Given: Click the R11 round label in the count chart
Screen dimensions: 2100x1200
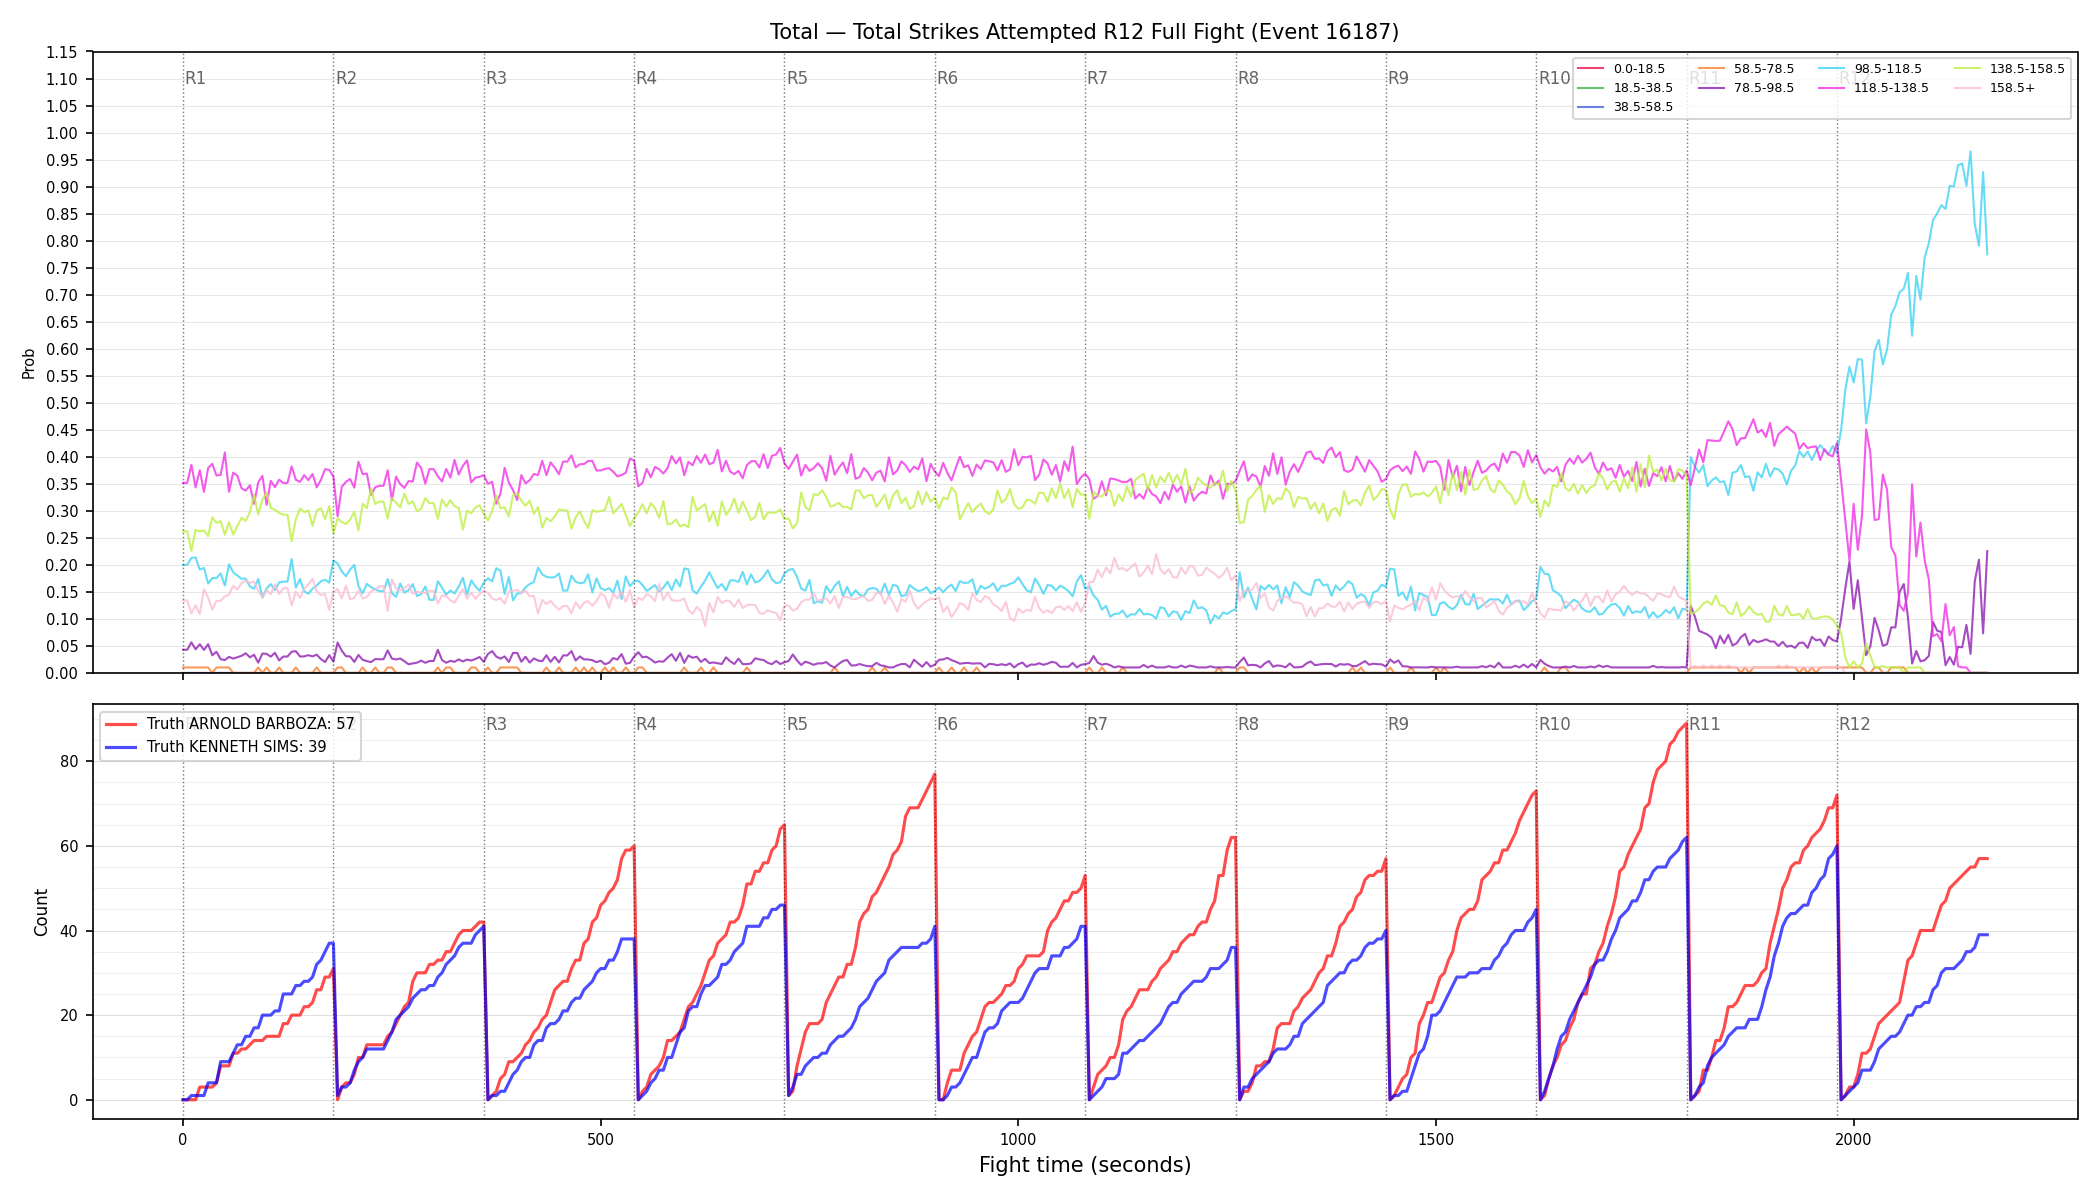Looking at the screenshot, I should coord(1705,724).
